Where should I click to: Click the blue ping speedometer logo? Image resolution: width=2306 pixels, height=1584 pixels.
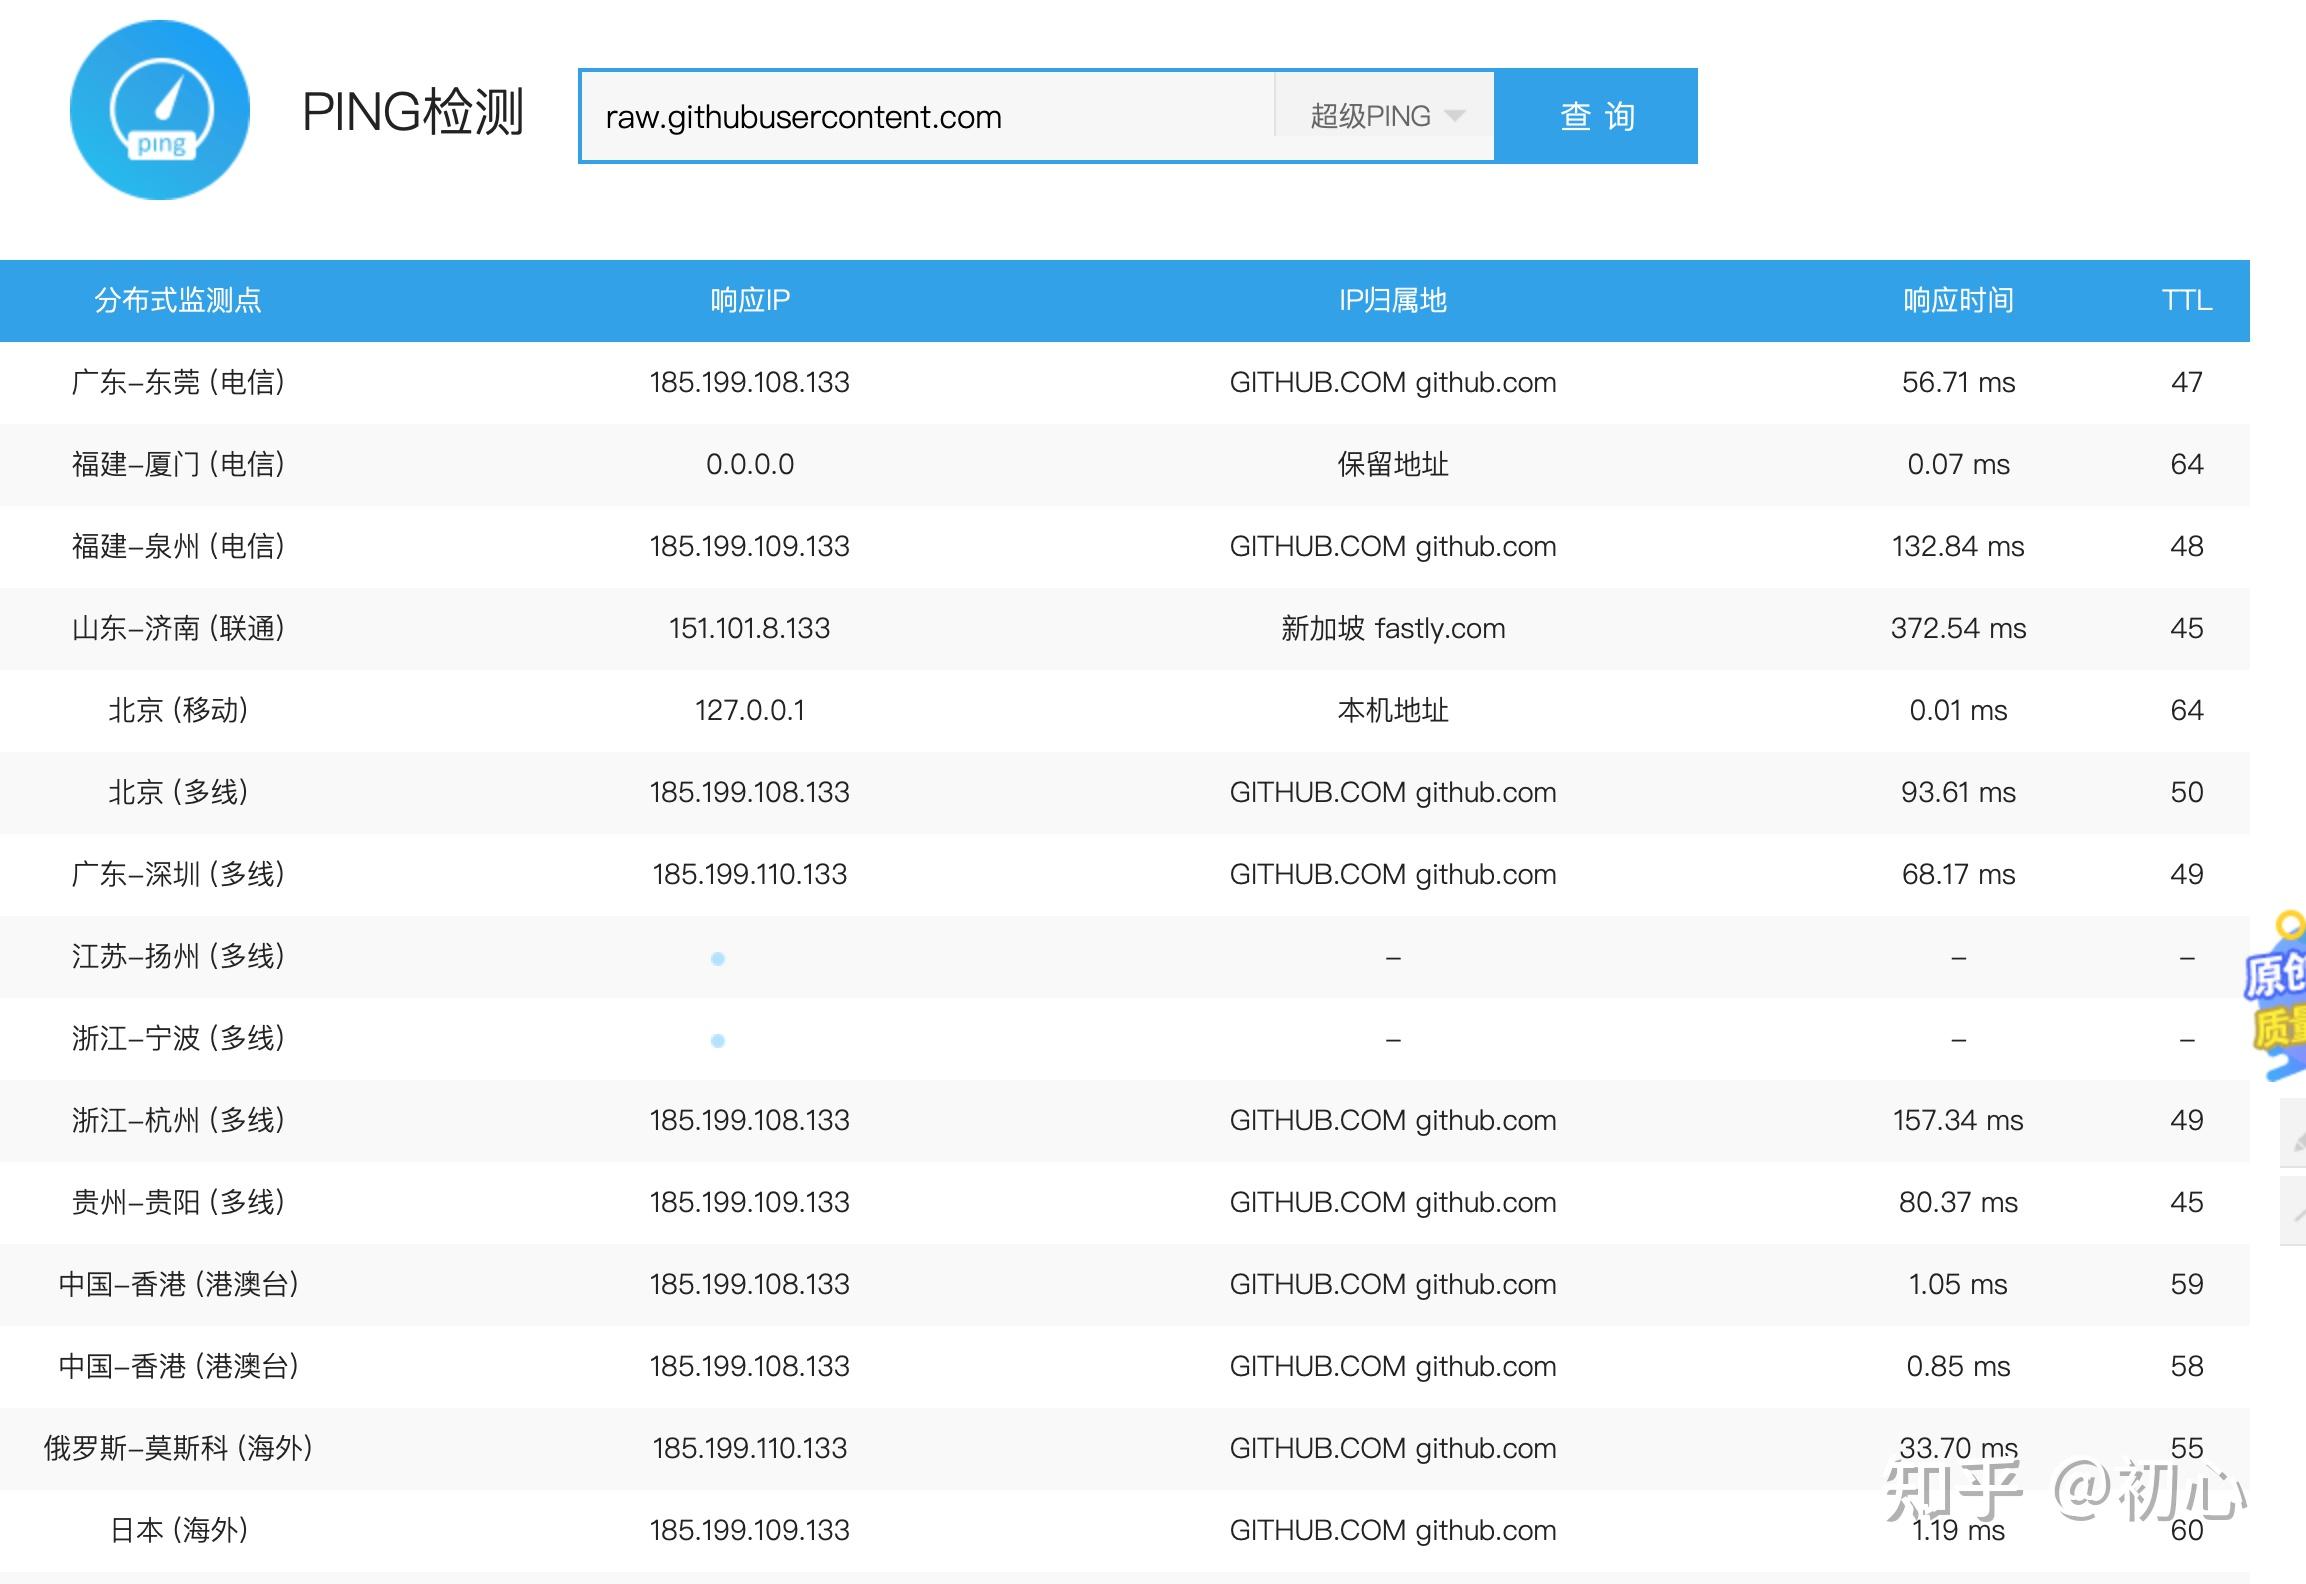[160, 110]
